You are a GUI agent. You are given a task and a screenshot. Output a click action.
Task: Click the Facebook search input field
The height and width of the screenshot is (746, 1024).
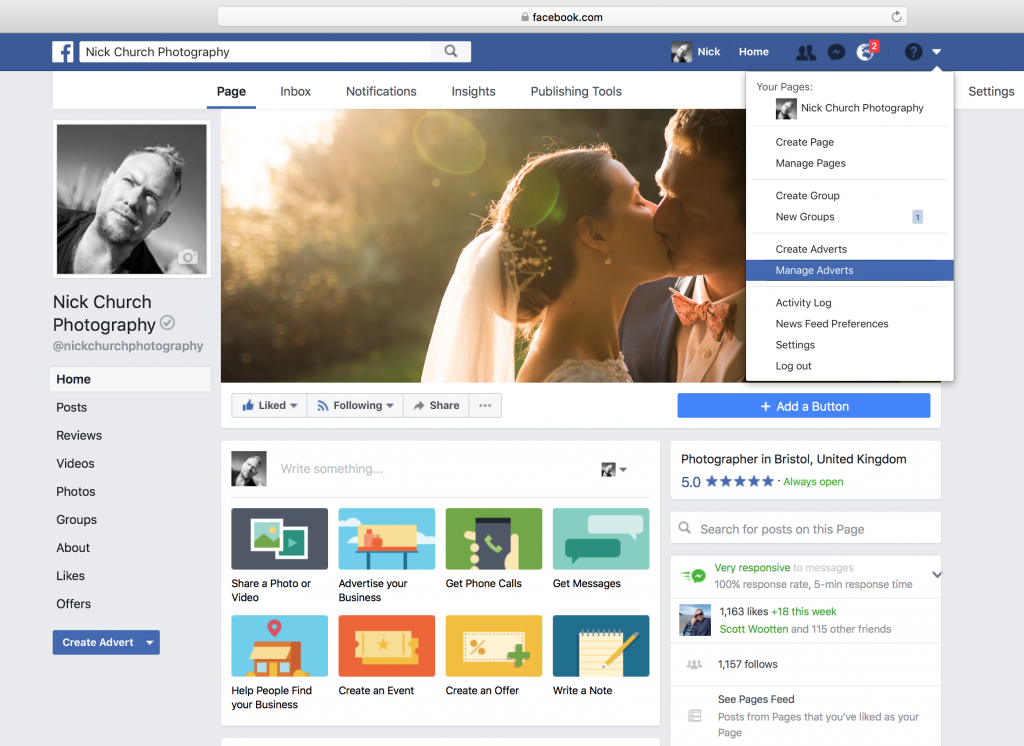tap(255, 52)
